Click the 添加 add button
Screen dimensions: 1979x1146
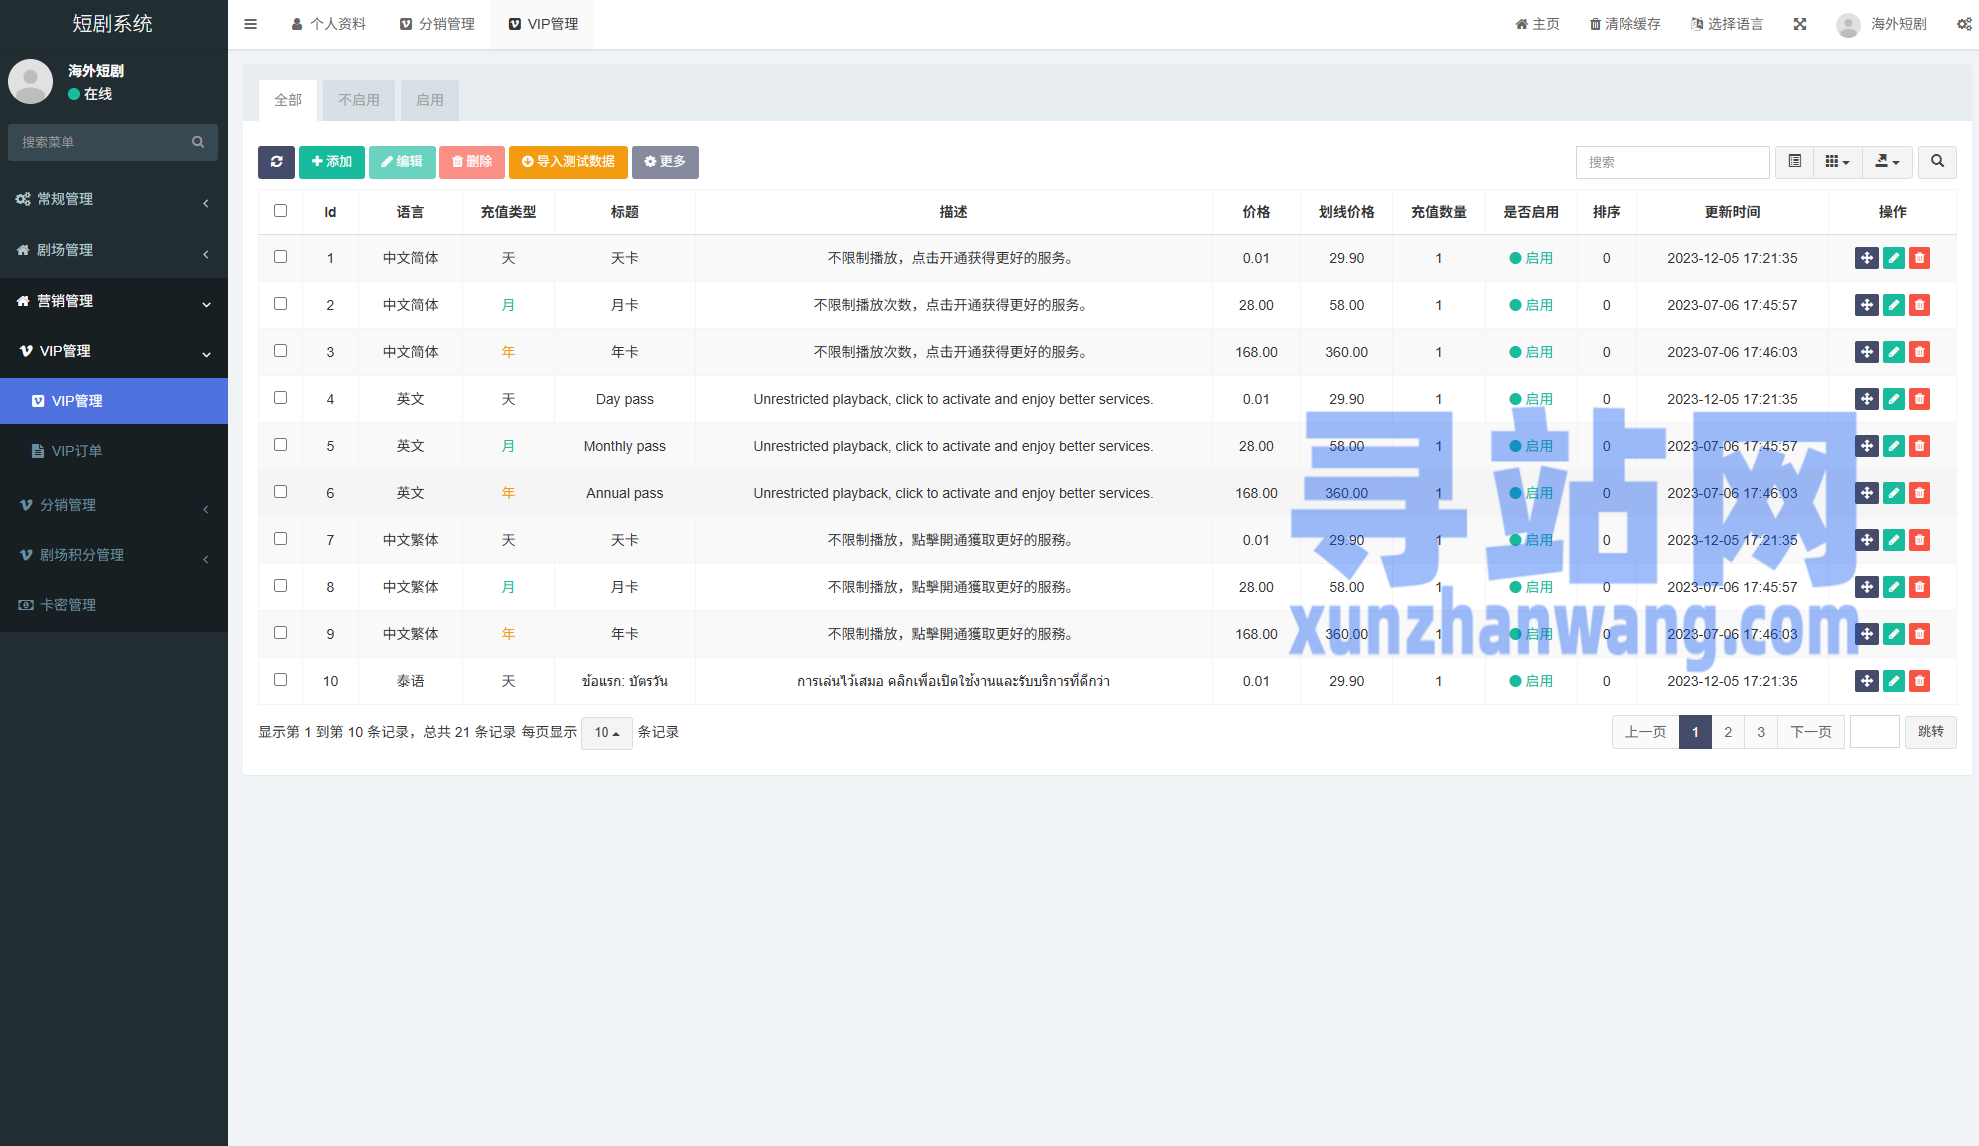click(x=331, y=162)
